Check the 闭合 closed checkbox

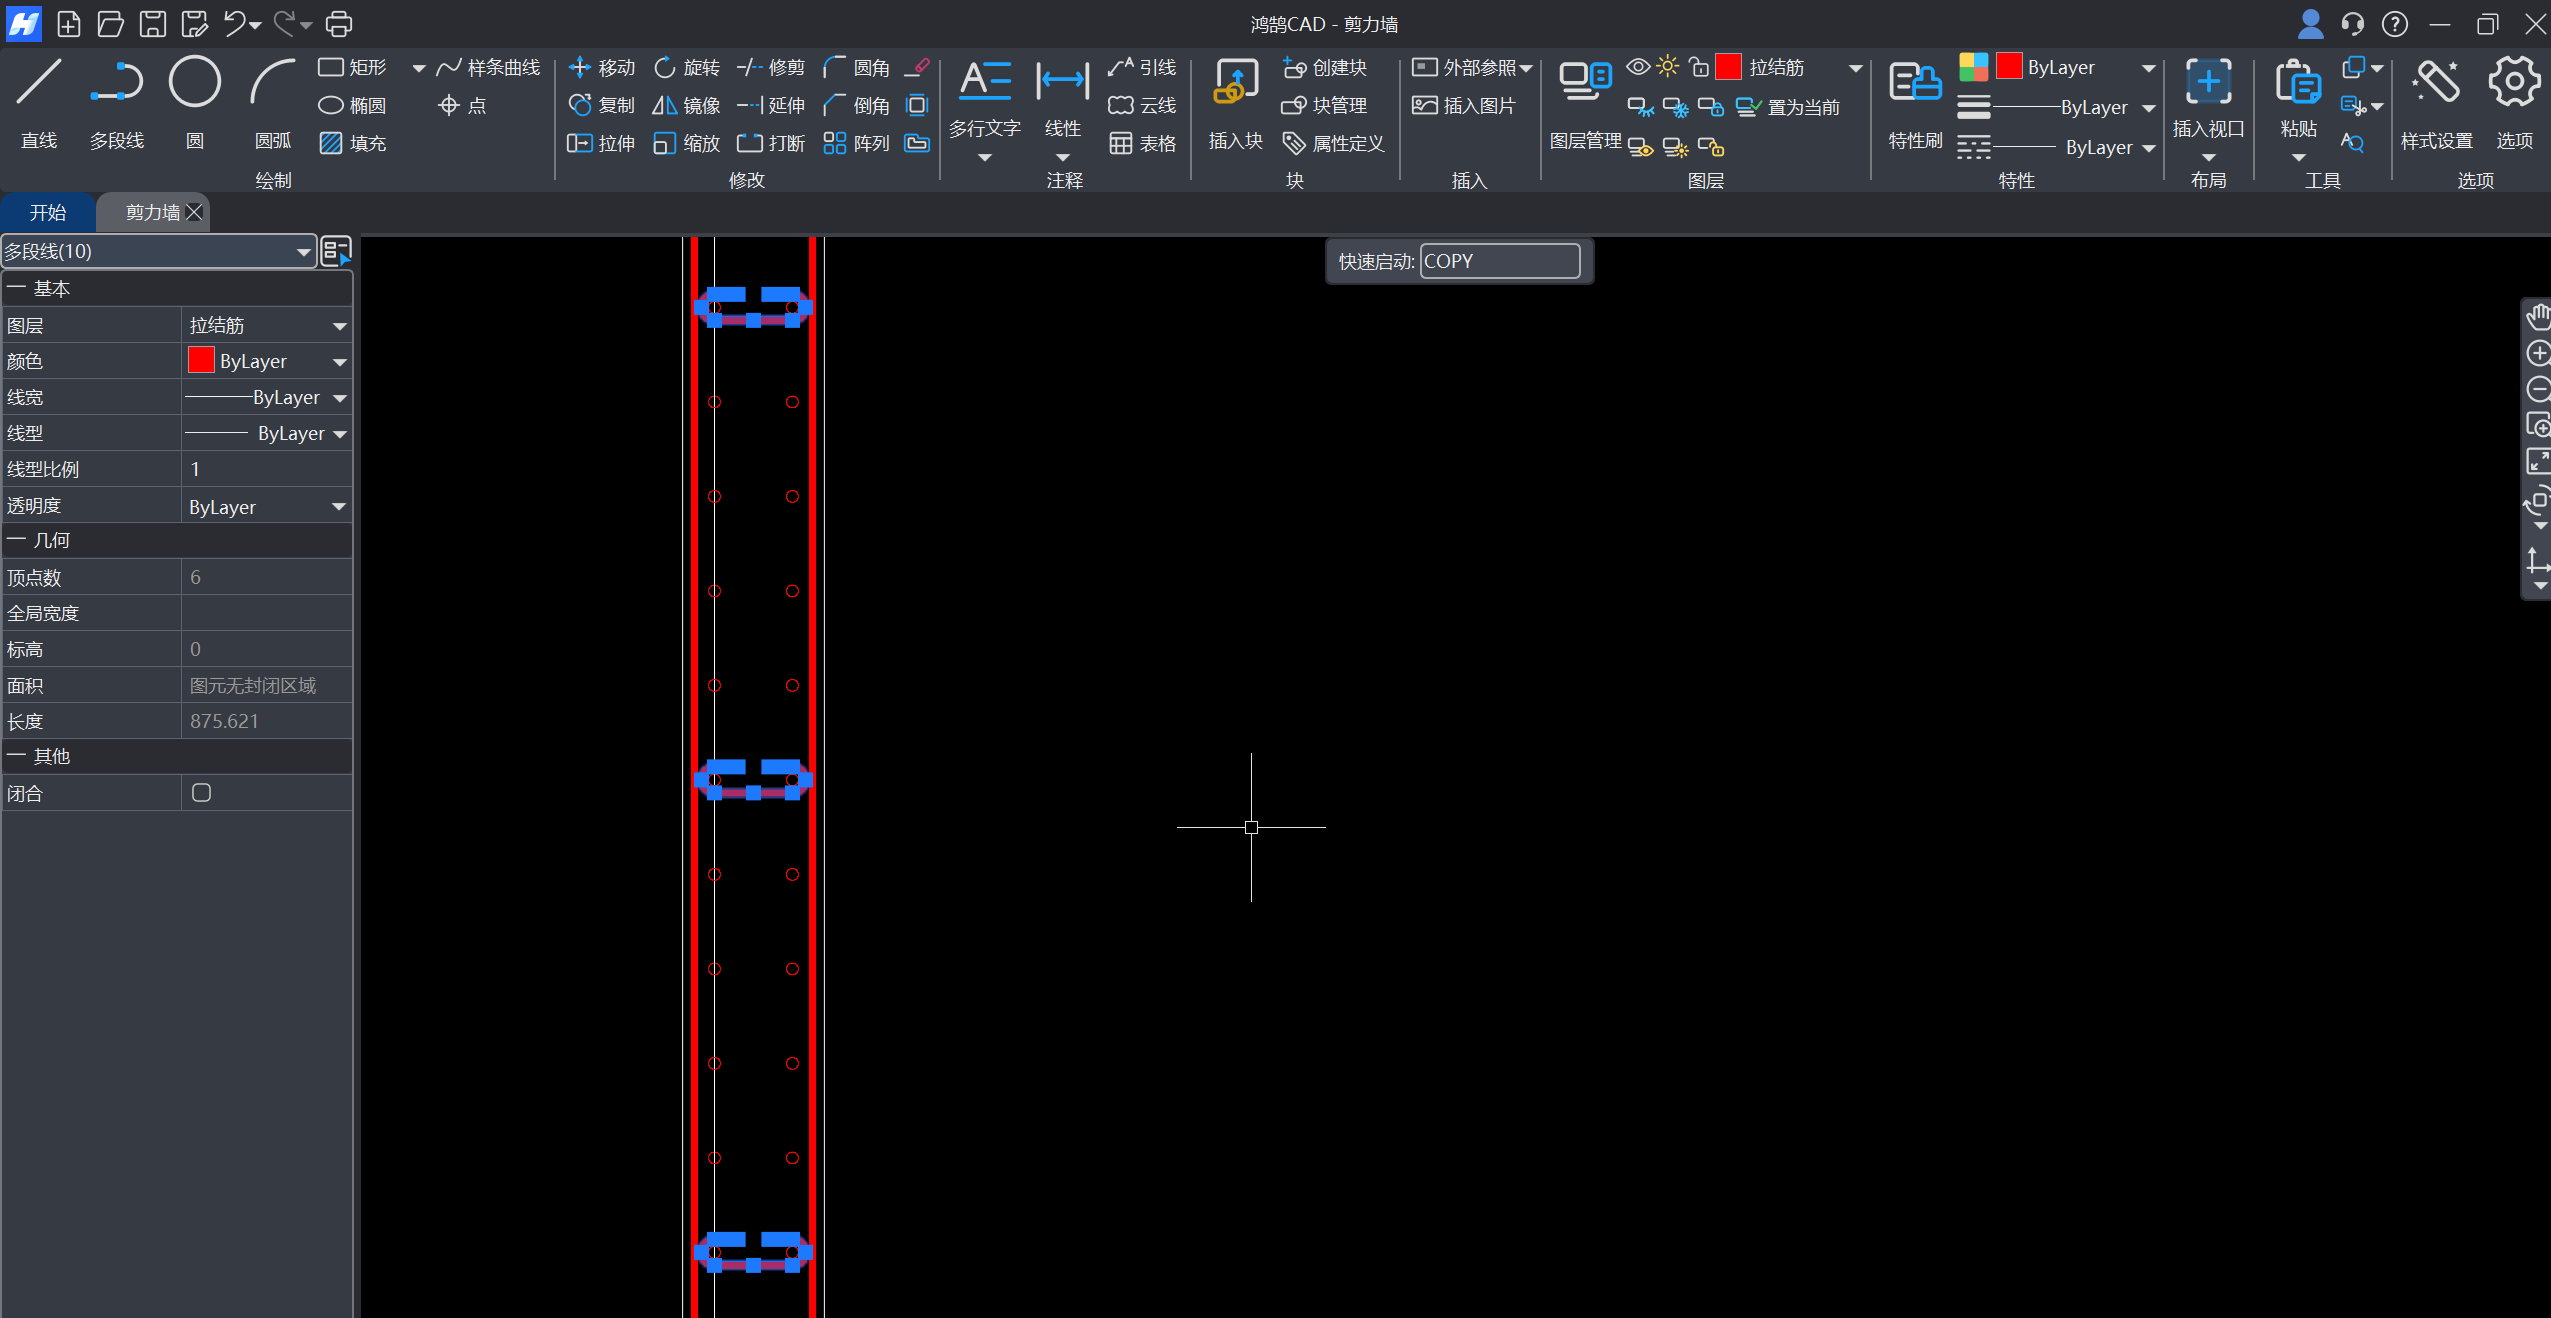click(x=201, y=793)
